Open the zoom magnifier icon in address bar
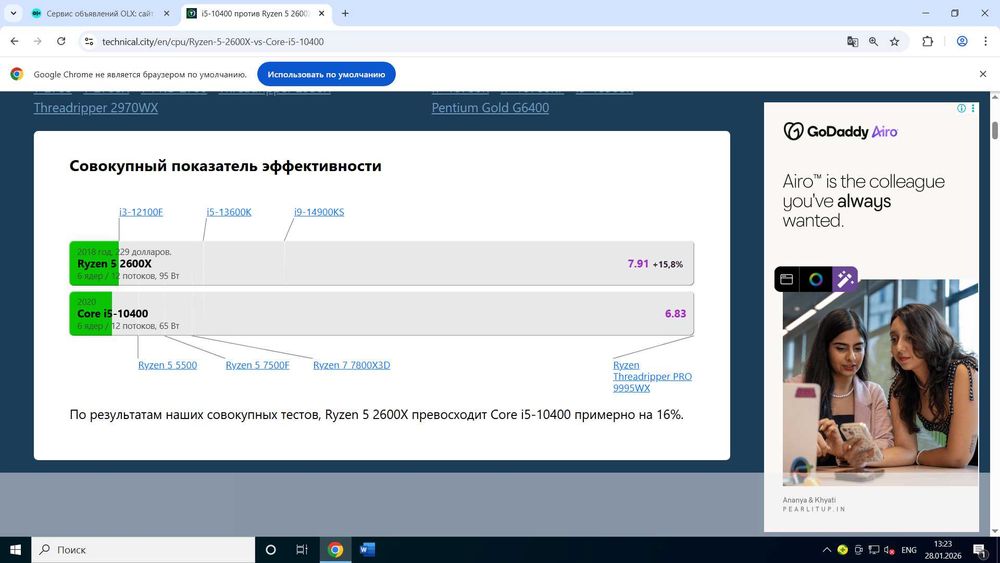This screenshot has height=563, width=1000. tap(873, 41)
